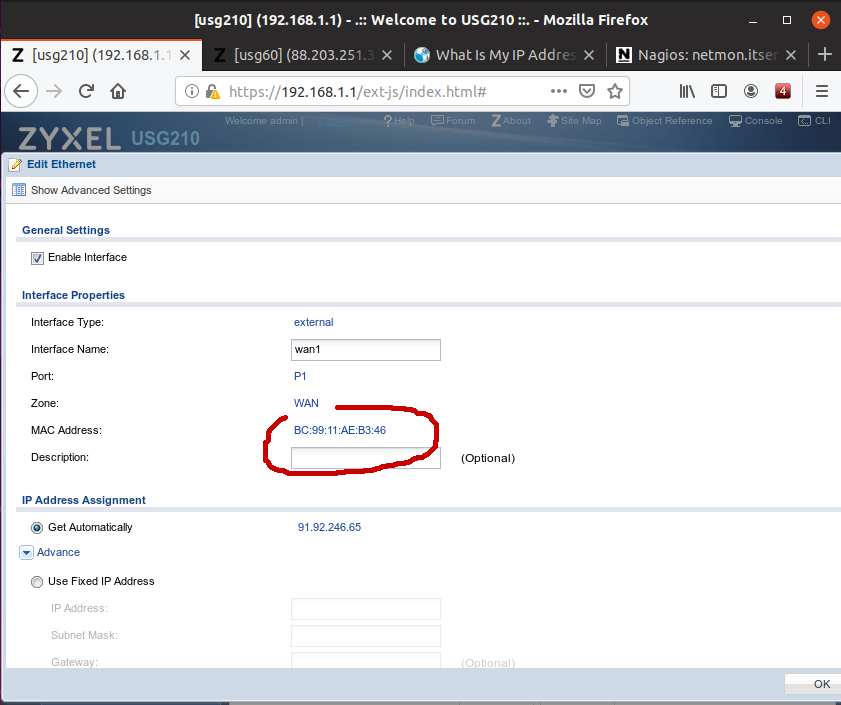Screen dimensions: 841x705
Task: Click the red extension badge showing 4
Action: (x=783, y=91)
